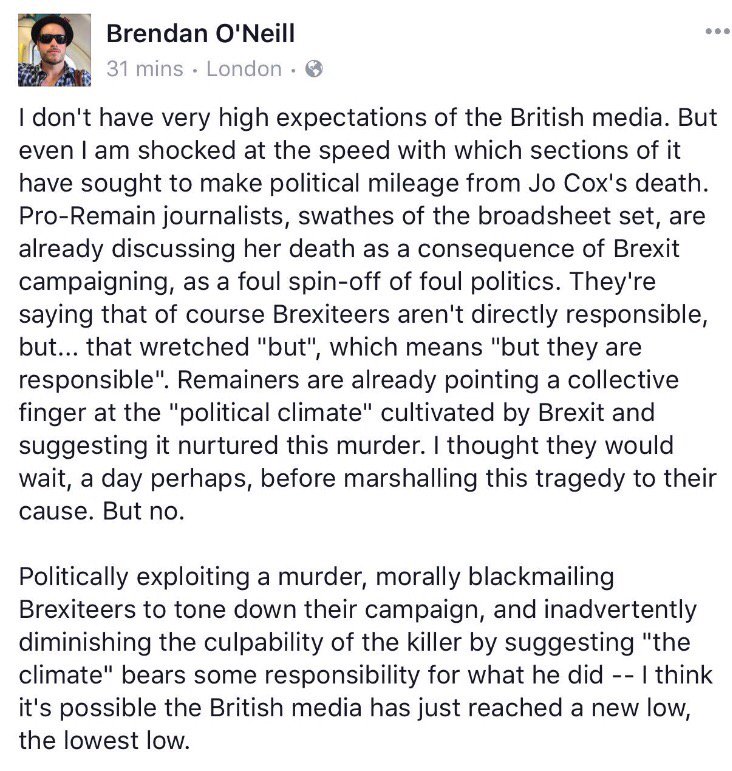Viewport: 732px width, 771px height.
Task: Click the second paragraph beginning "Politically exploiting"
Action: tap(366, 659)
